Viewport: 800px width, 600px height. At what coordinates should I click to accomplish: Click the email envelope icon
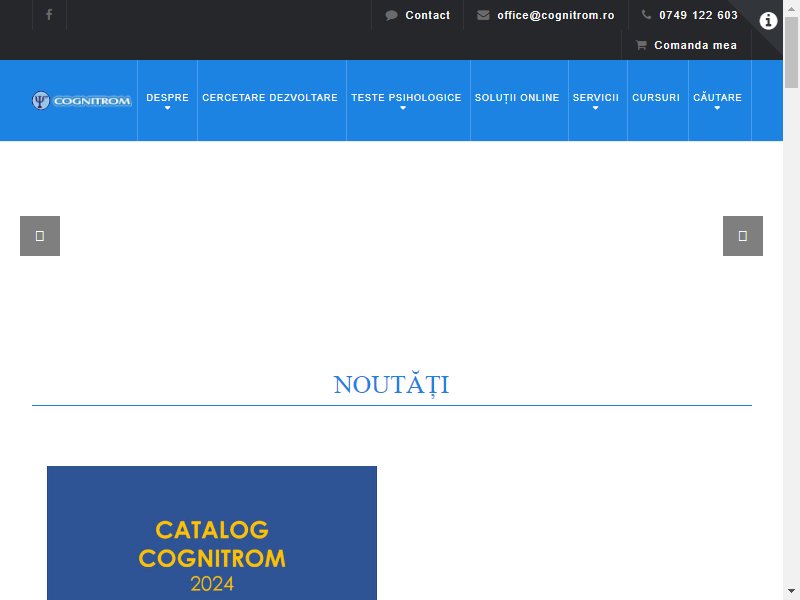point(483,15)
